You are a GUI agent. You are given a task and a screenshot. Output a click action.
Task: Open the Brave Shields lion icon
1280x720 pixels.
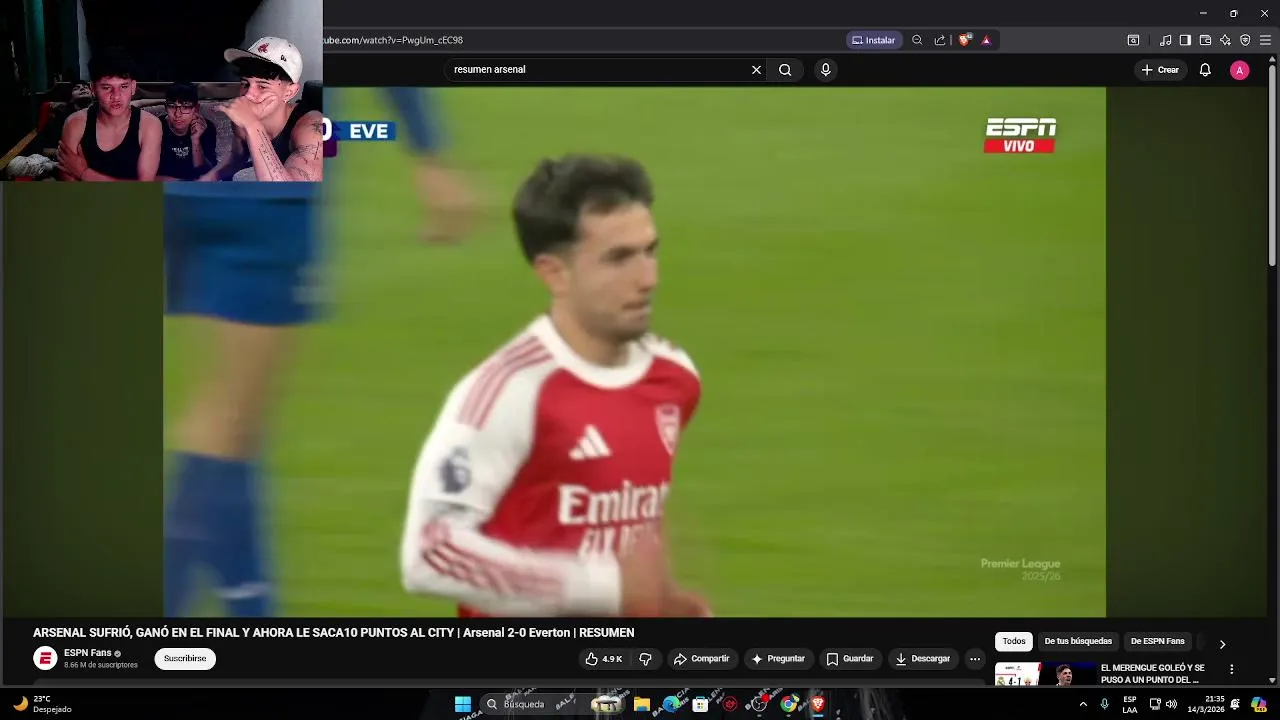point(964,40)
